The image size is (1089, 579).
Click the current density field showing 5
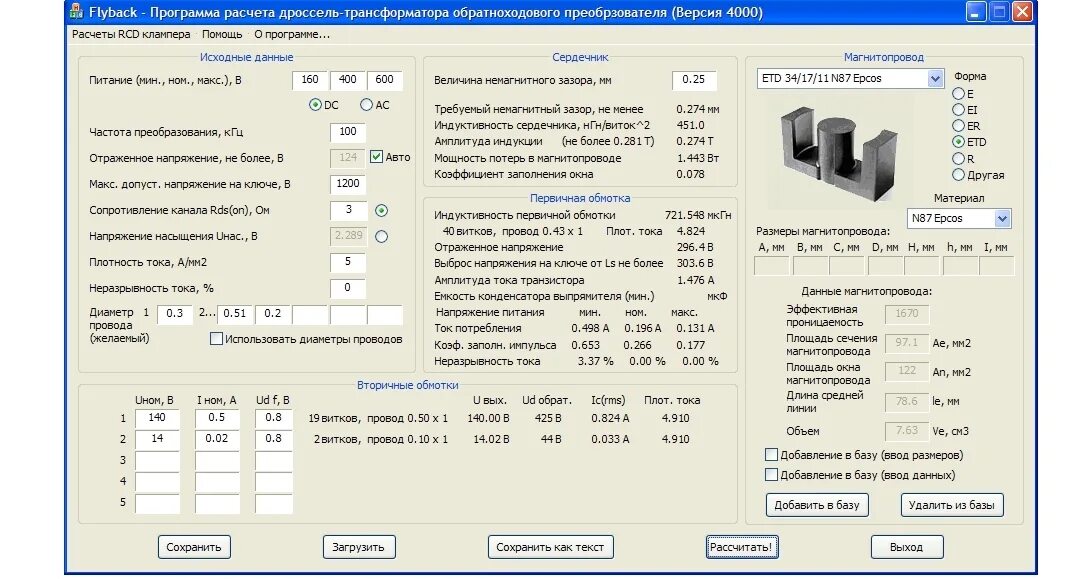[347, 262]
